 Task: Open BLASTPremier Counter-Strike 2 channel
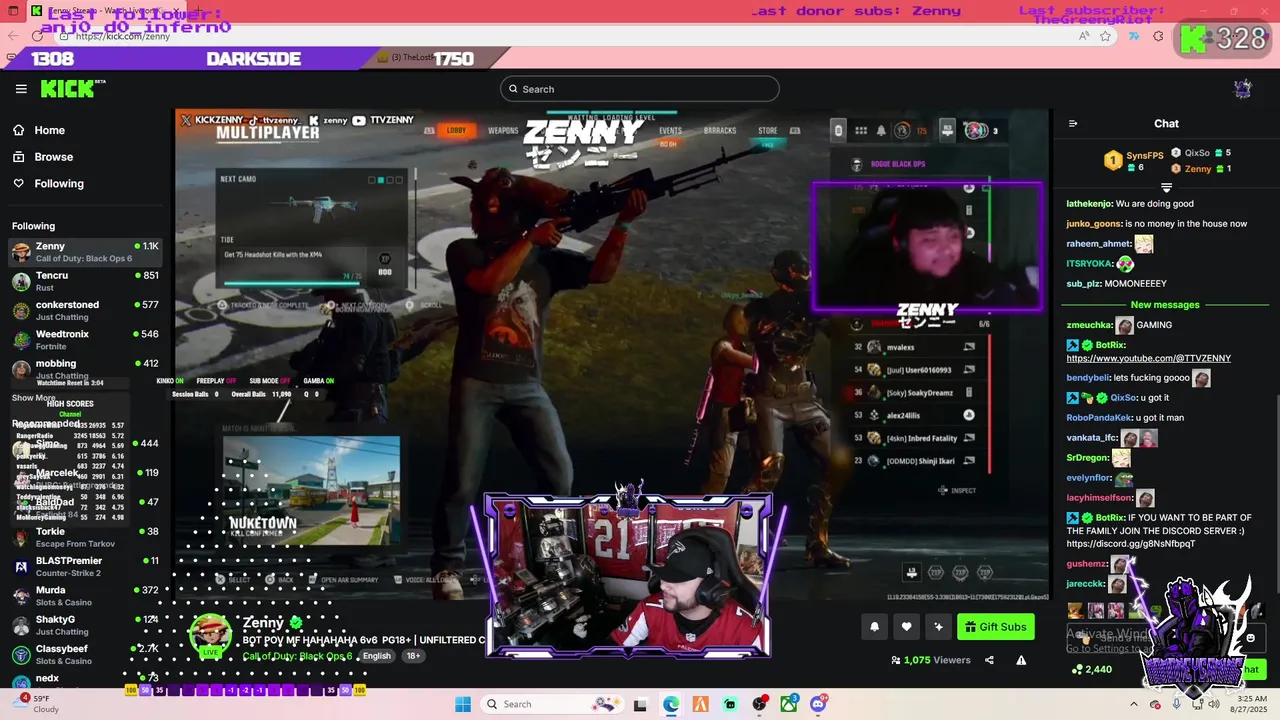(85, 566)
